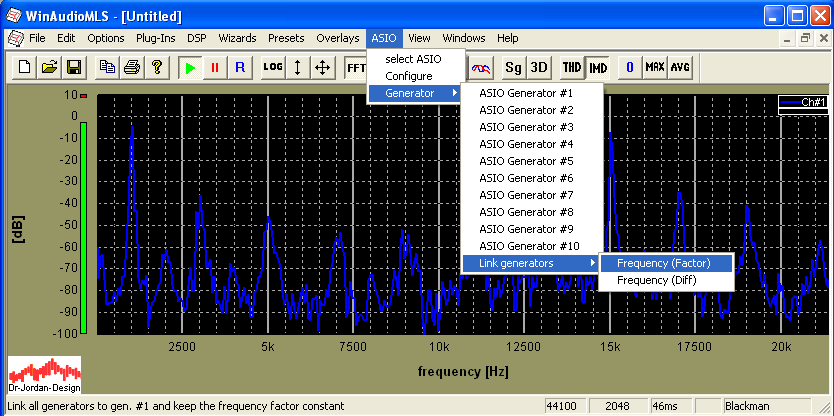Open the Plug-Ins menu
Screen dimensions: 834x416
point(155,38)
